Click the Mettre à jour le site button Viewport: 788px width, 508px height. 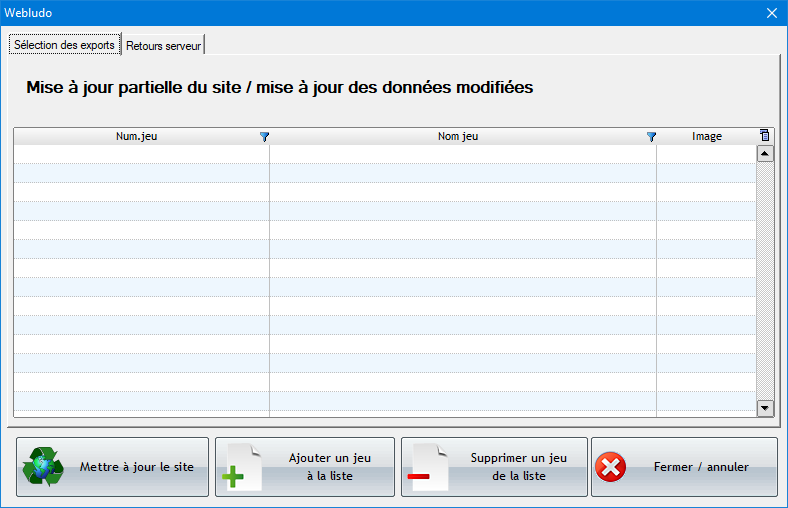(113, 467)
